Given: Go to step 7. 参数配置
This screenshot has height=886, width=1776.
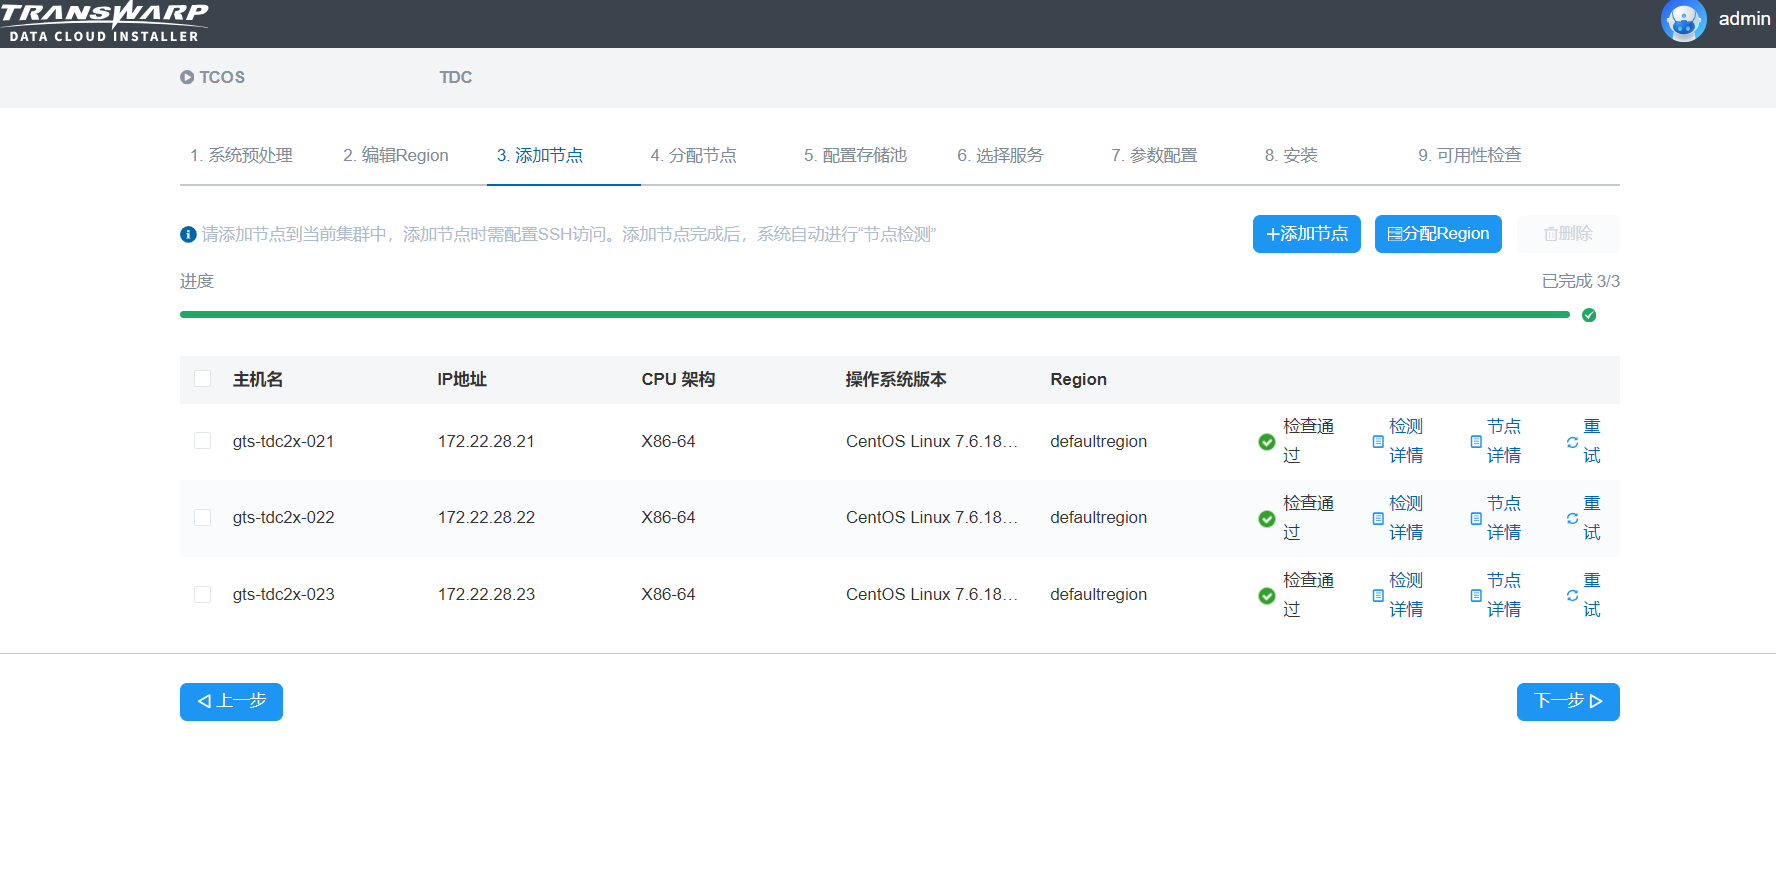Looking at the screenshot, I should point(1154,155).
